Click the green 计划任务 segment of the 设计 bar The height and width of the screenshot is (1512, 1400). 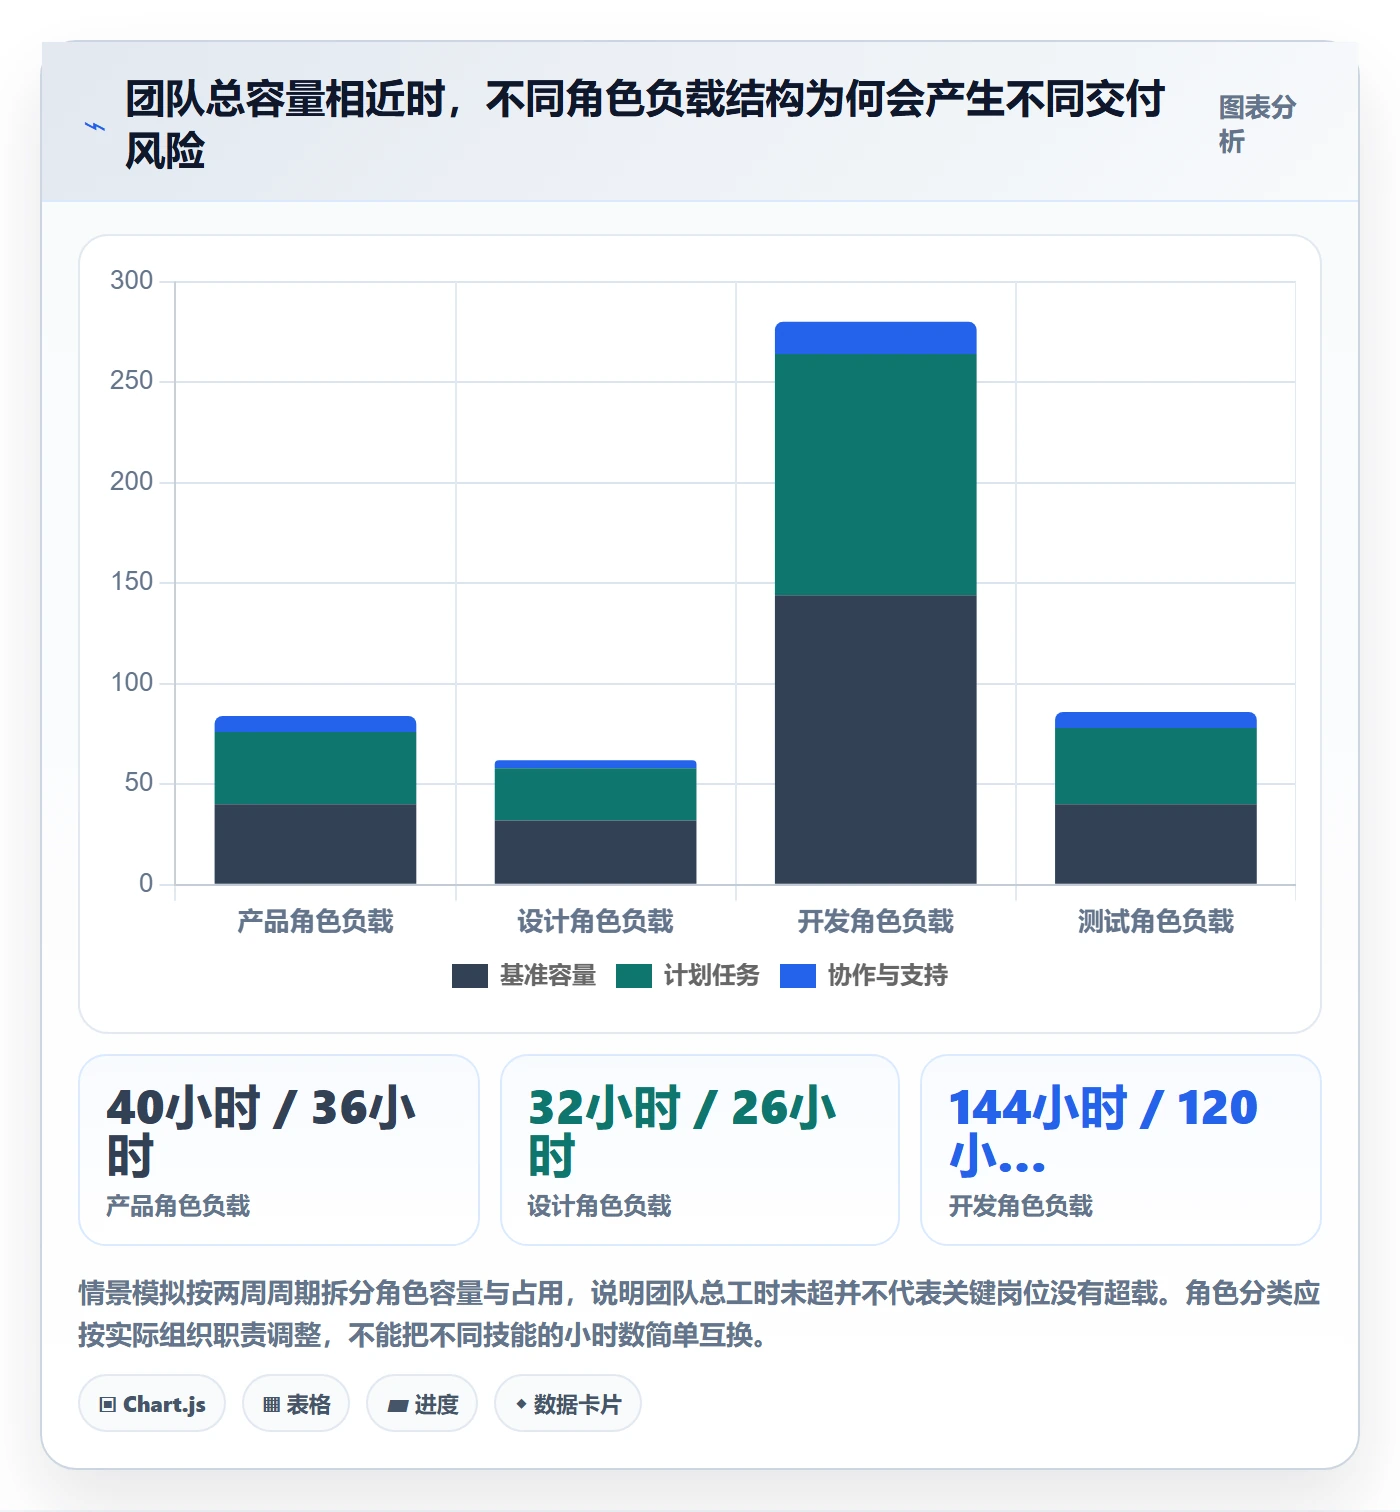tap(595, 794)
